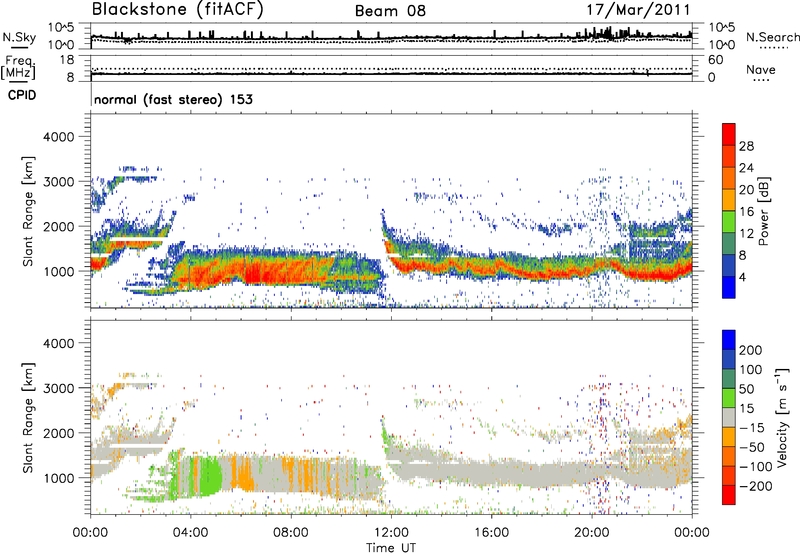
Task: Click the 'Blackstone (fitACF)' title text
Action: click(x=178, y=9)
